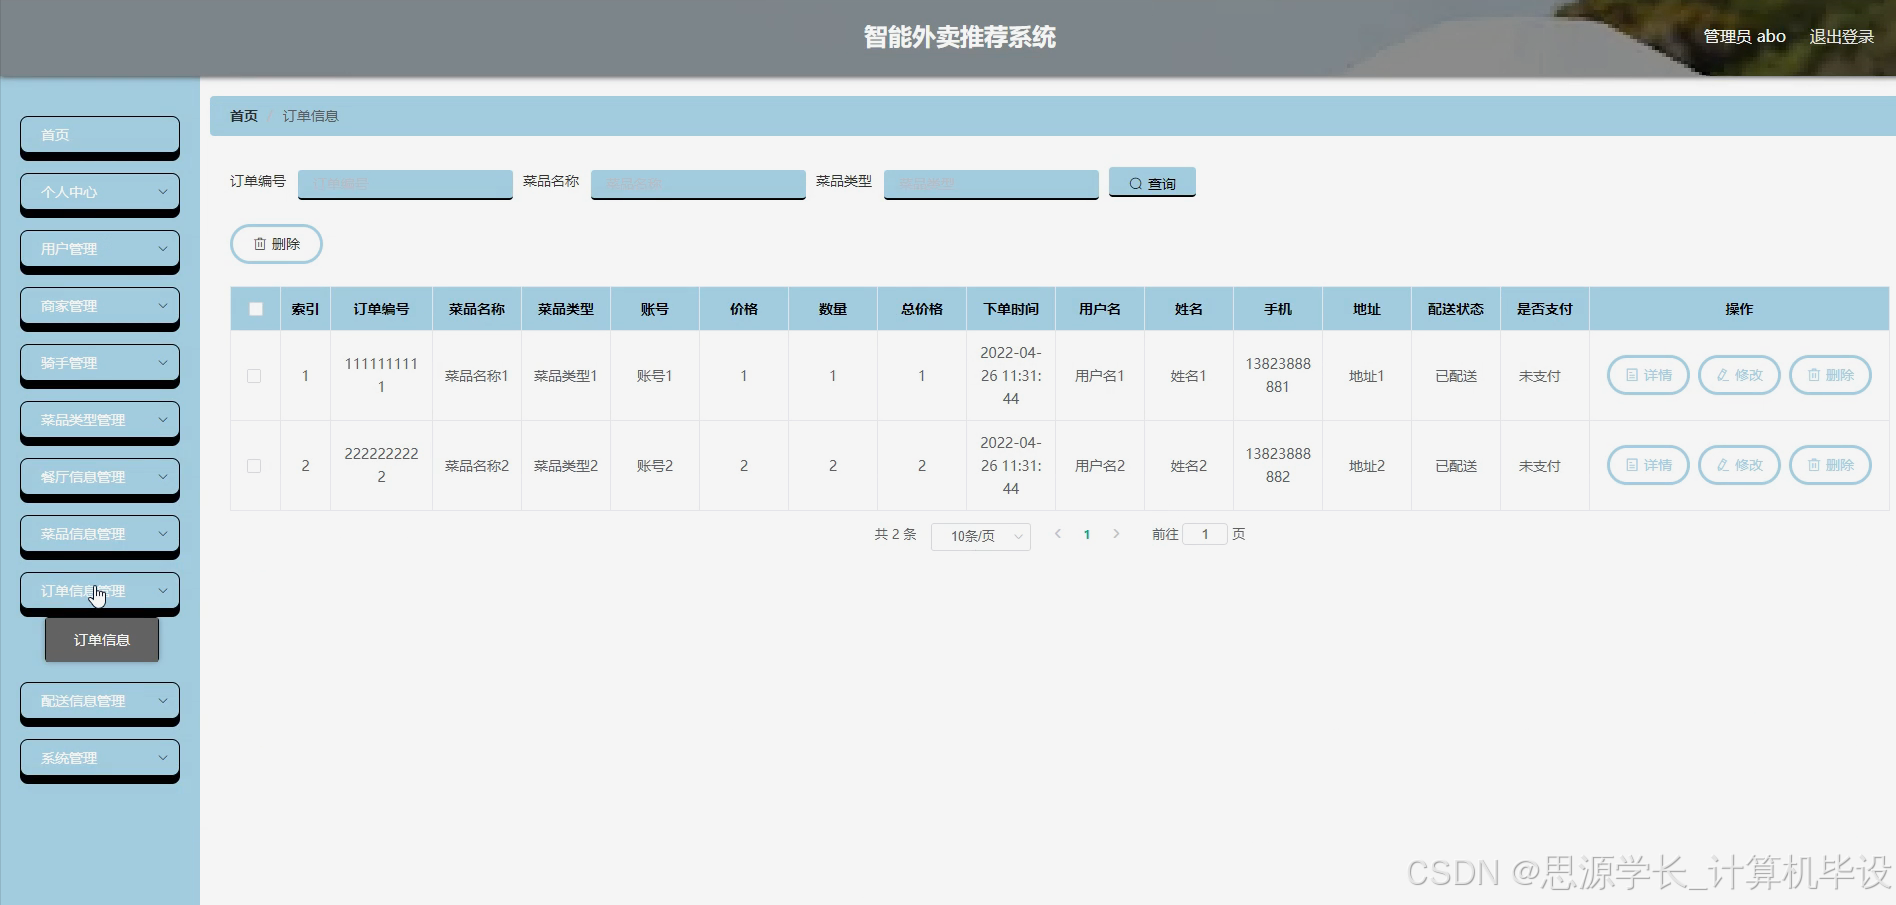Collapse the 订单信息管理 sidebar menu

100,591
